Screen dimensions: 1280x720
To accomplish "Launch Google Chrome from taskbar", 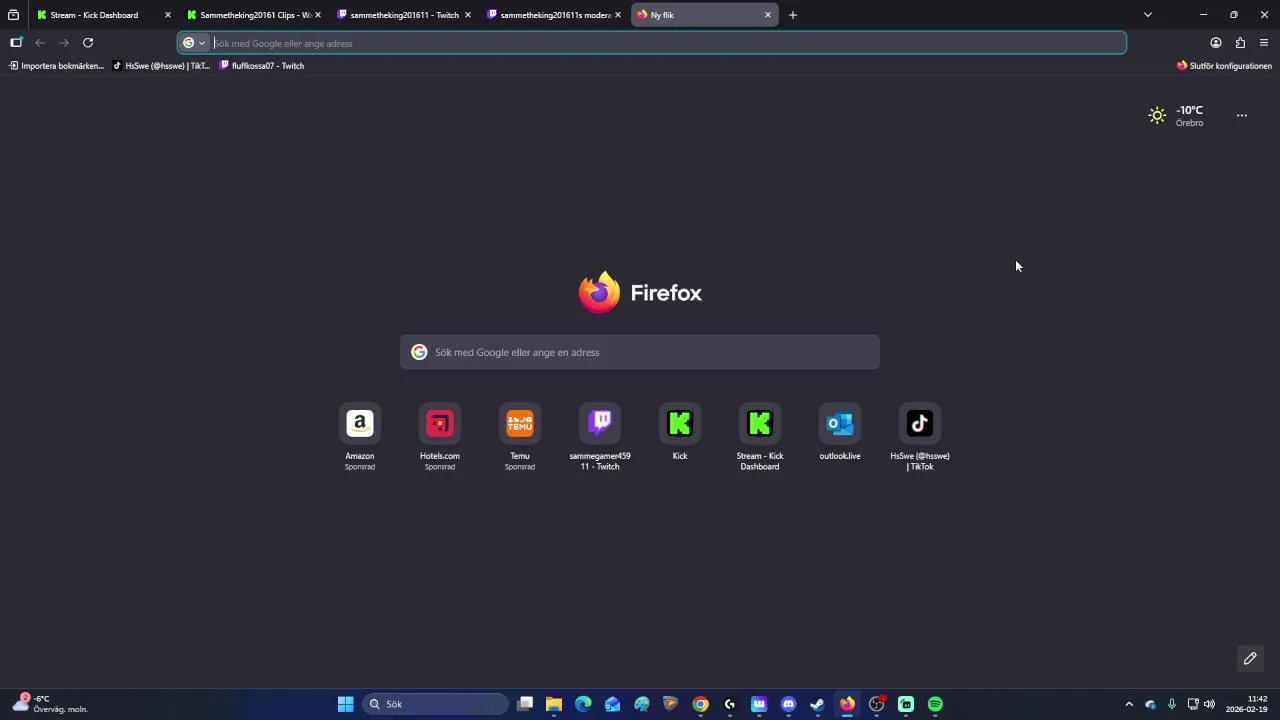I will click(701, 704).
